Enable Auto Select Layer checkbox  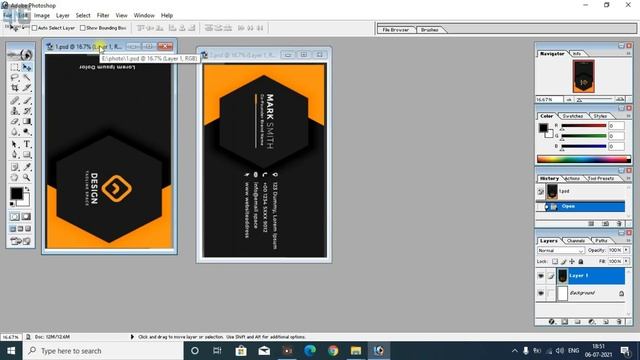pos(35,28)
